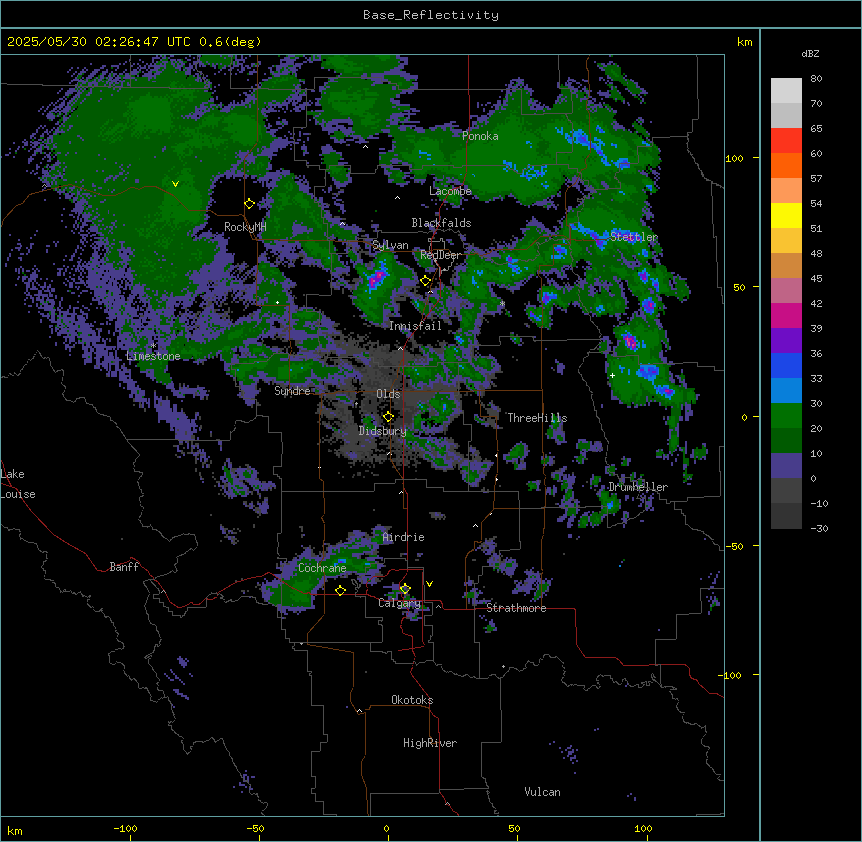This screenshot has height=842, width=862.
Task: Click the Drumheller town label
Action: [x=638, y=487]
